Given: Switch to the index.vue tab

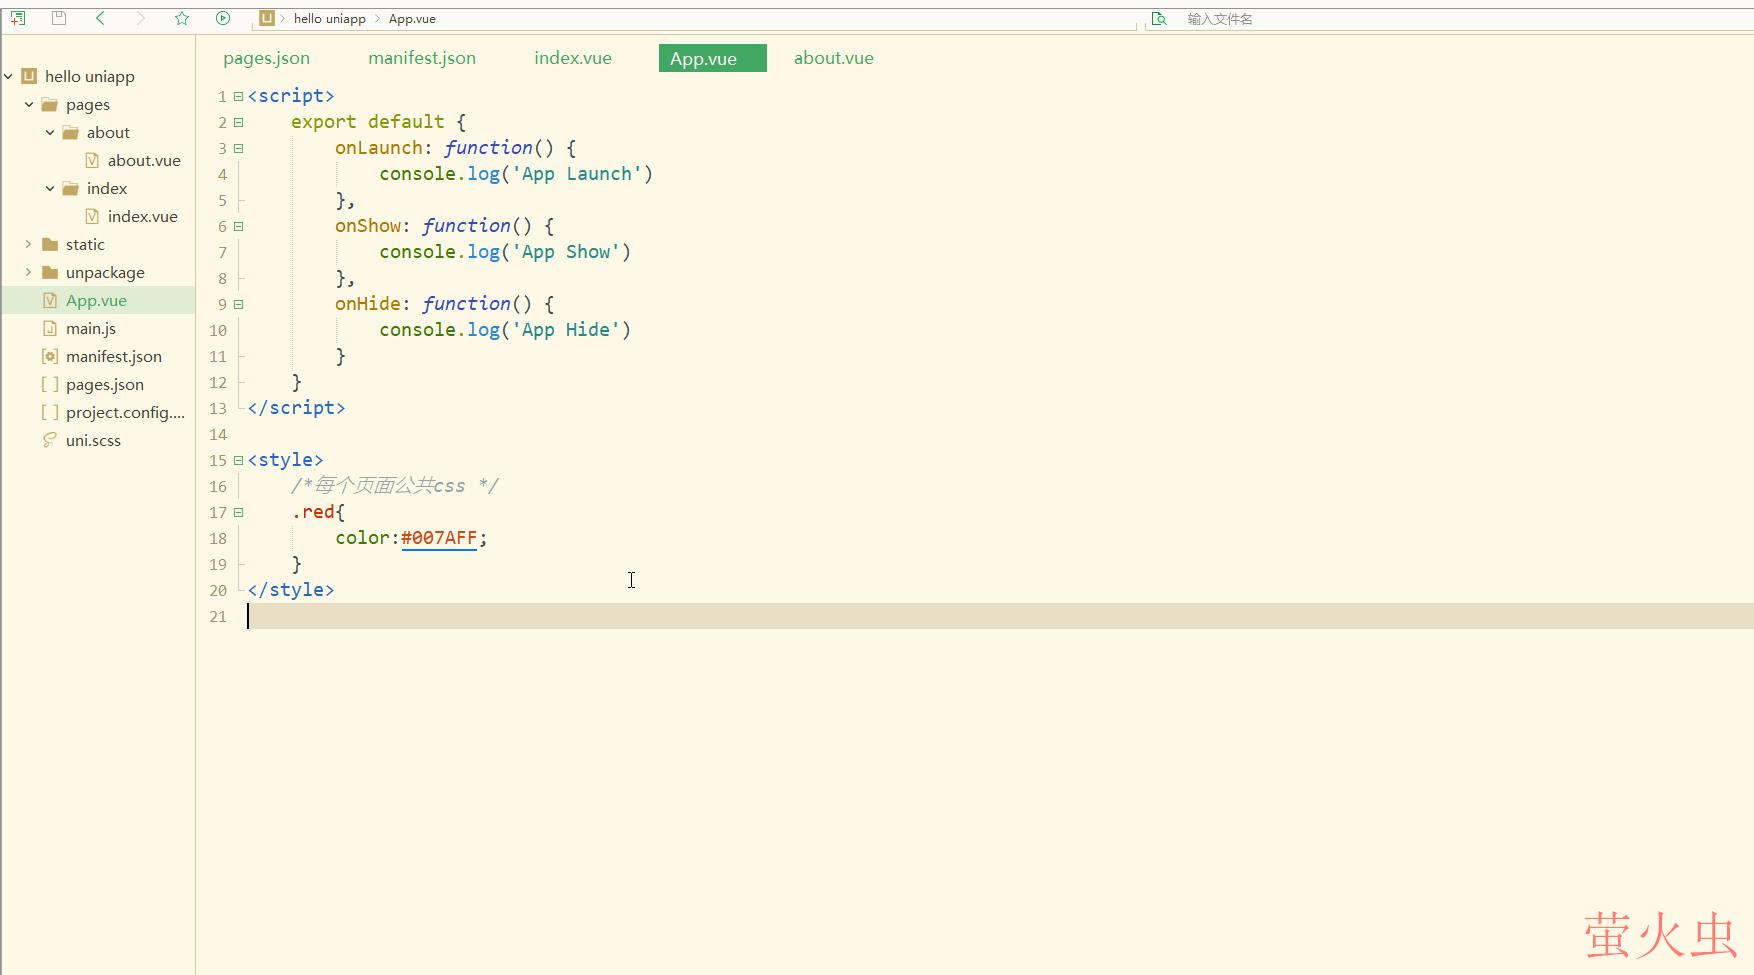Looking at the screenshot, I should point(573,58).
